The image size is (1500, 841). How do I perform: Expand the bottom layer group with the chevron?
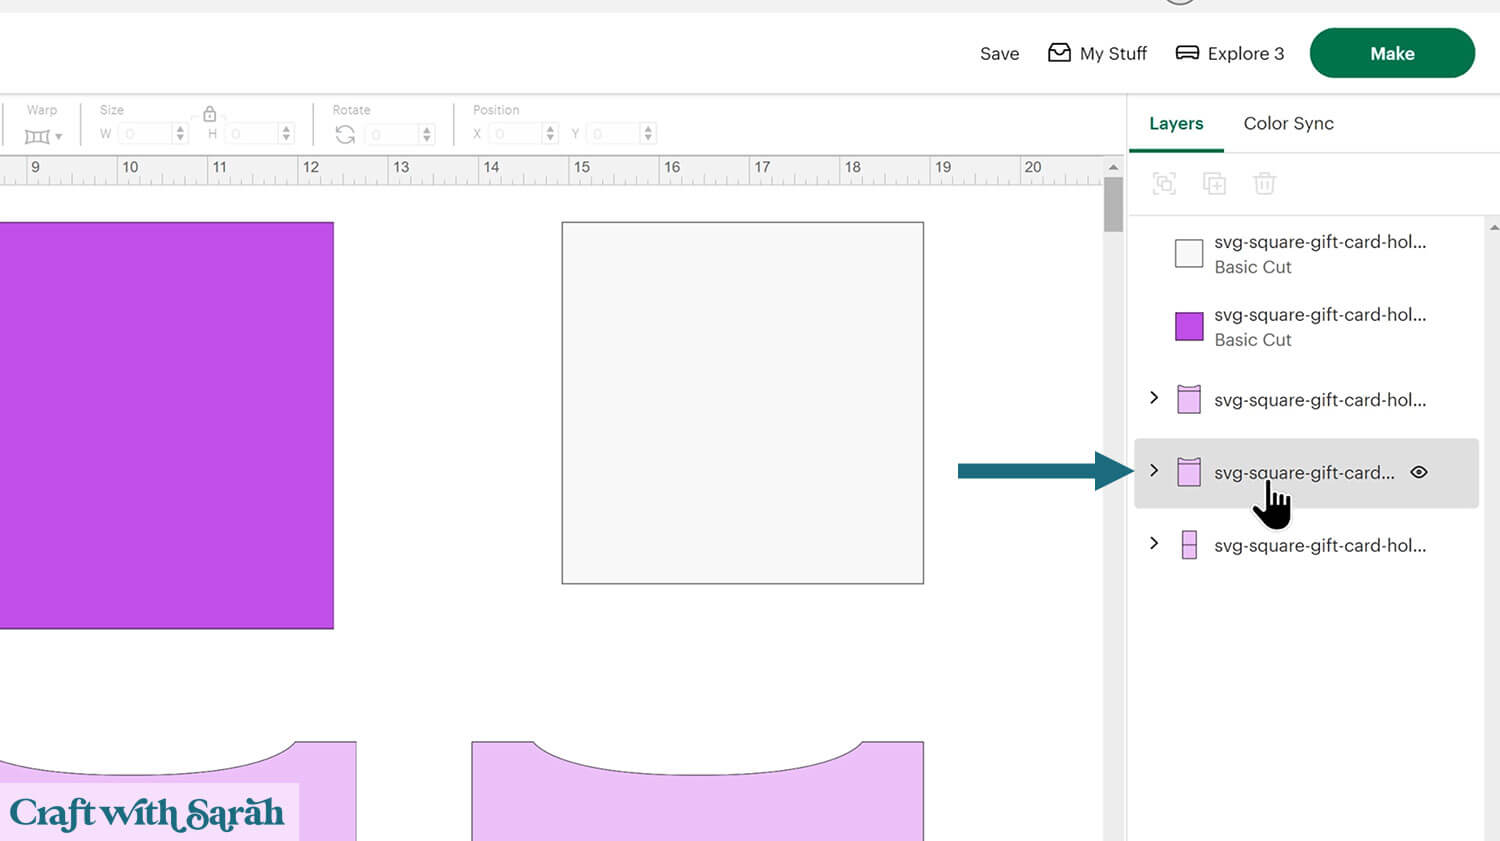click(x=1154, y=544)
